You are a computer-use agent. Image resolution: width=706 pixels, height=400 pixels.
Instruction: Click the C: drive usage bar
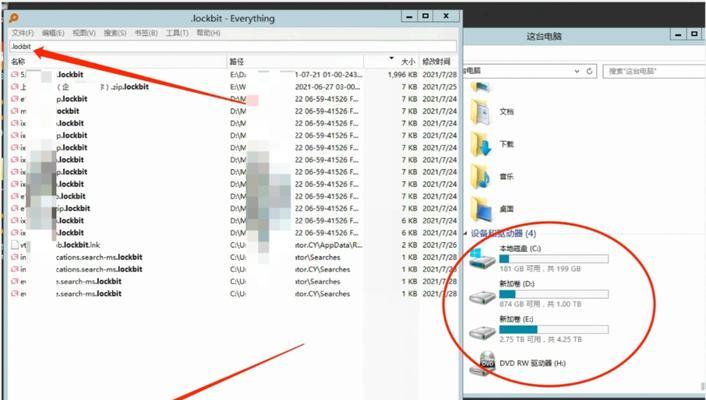(x=554, y=259)
